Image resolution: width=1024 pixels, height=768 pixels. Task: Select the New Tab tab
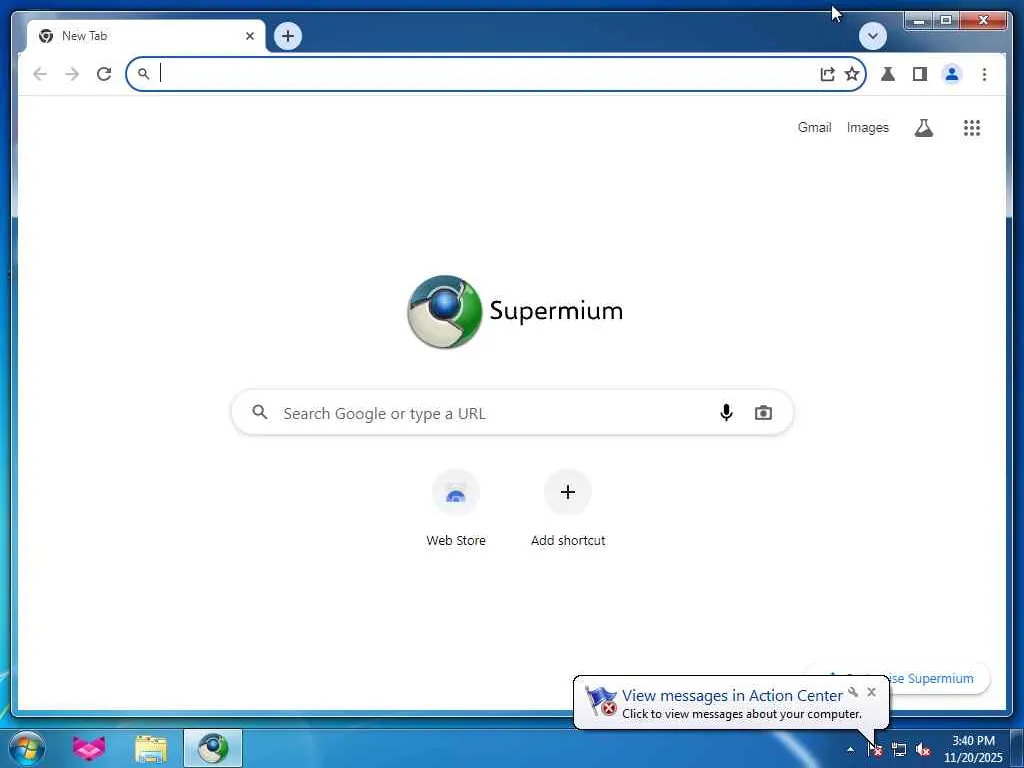[x=146, y=36]
